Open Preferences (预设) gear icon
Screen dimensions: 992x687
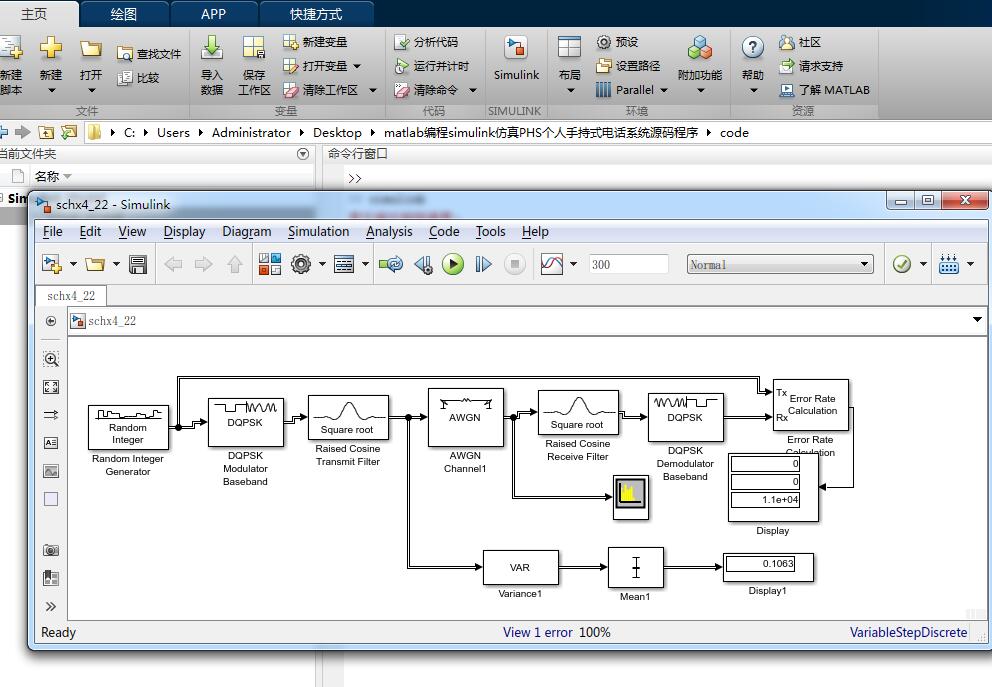(x=604, y=42)
